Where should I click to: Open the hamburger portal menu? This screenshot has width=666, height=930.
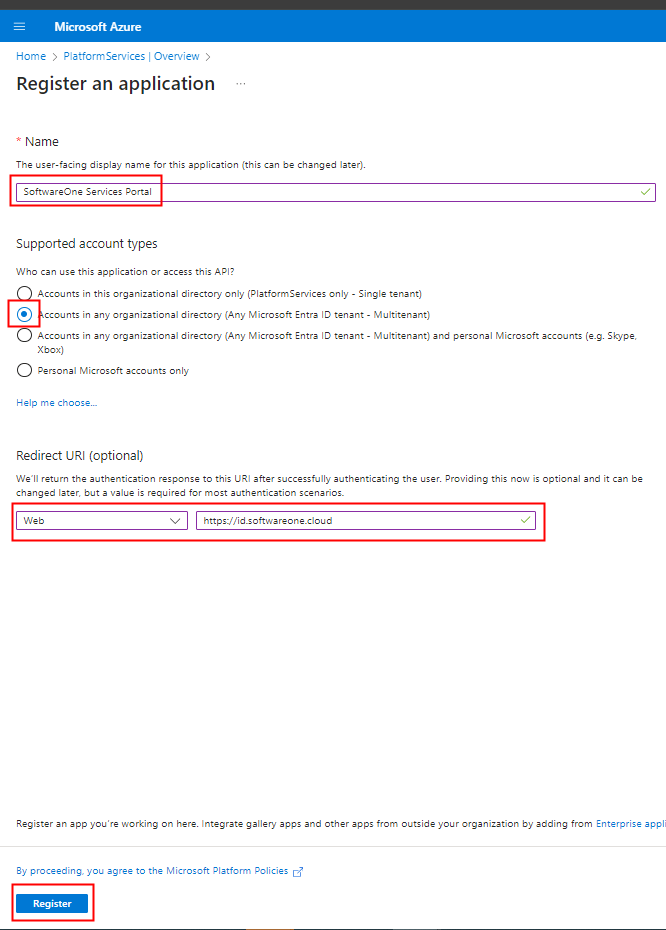pyautogui.click(x=20, y=27)
